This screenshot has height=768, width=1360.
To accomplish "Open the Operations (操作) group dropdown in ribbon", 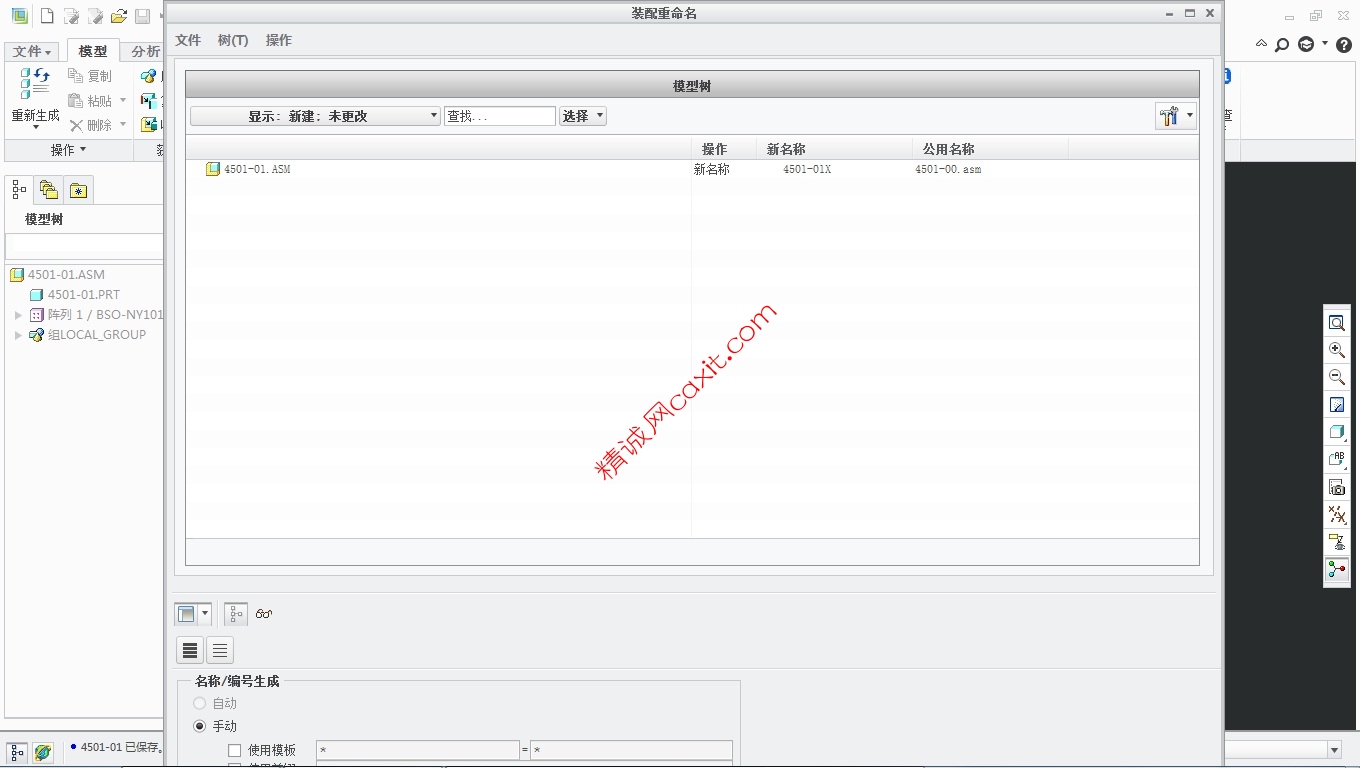I will 68,150.
